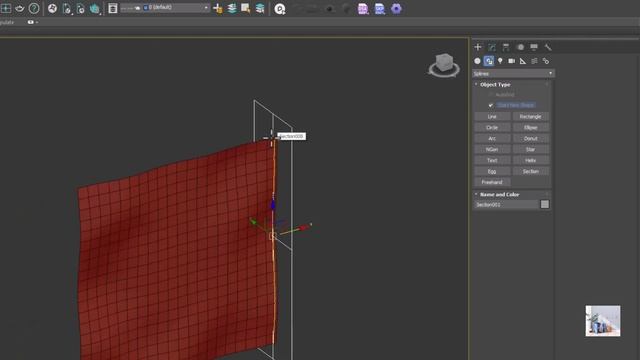
Task: Click the question mark help icon
Action: pyautogui.click(x=34, y=8)
